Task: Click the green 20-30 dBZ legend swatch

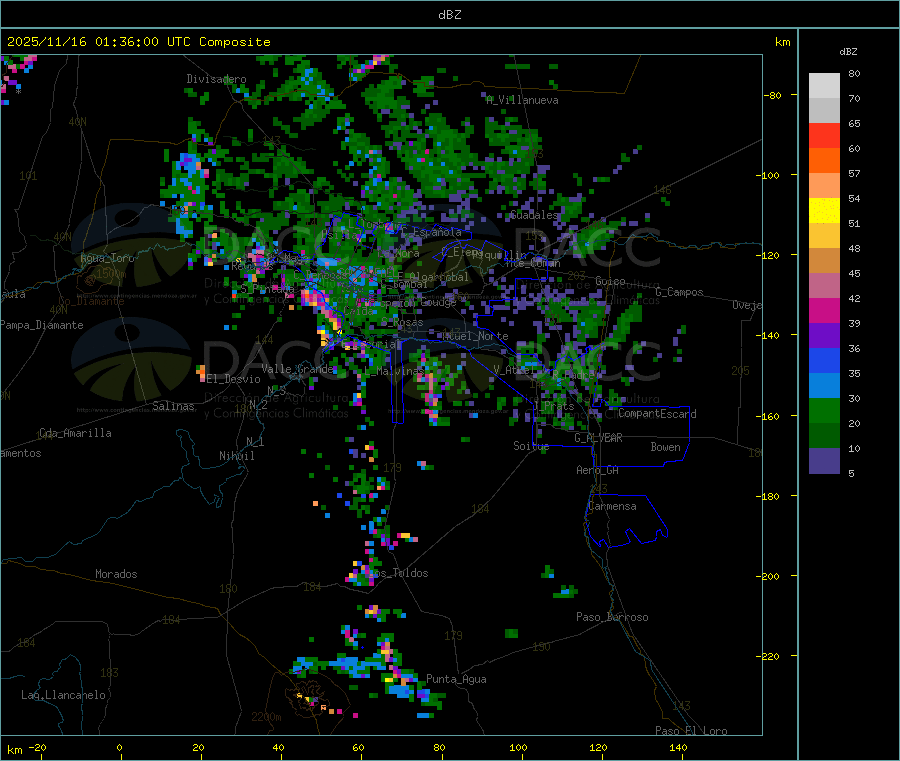Action: coord(824,410)
